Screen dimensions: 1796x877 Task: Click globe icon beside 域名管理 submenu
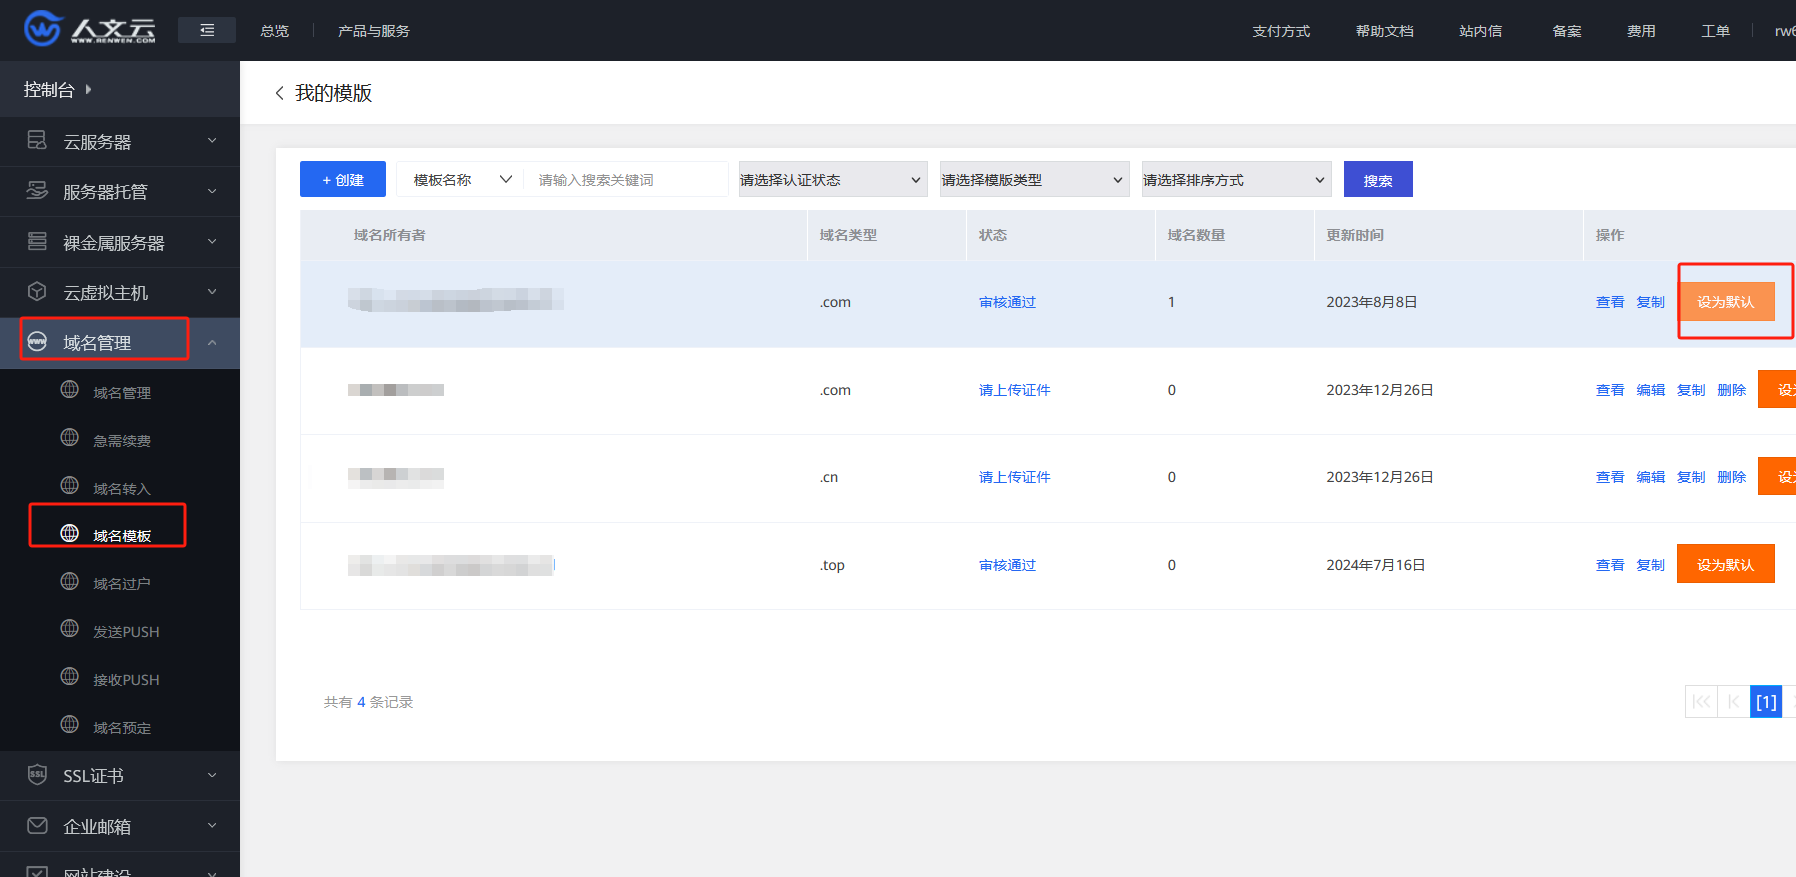70,390
